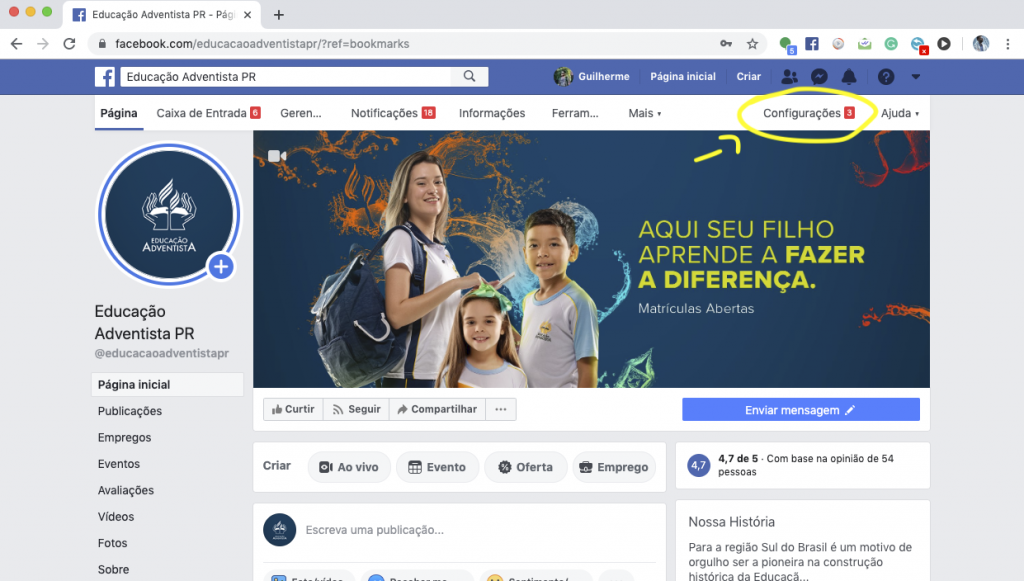Viewport: 1024px width, 581px height.
Task: Open a new browser tab with the plus
Action: [x=279, y=14]
